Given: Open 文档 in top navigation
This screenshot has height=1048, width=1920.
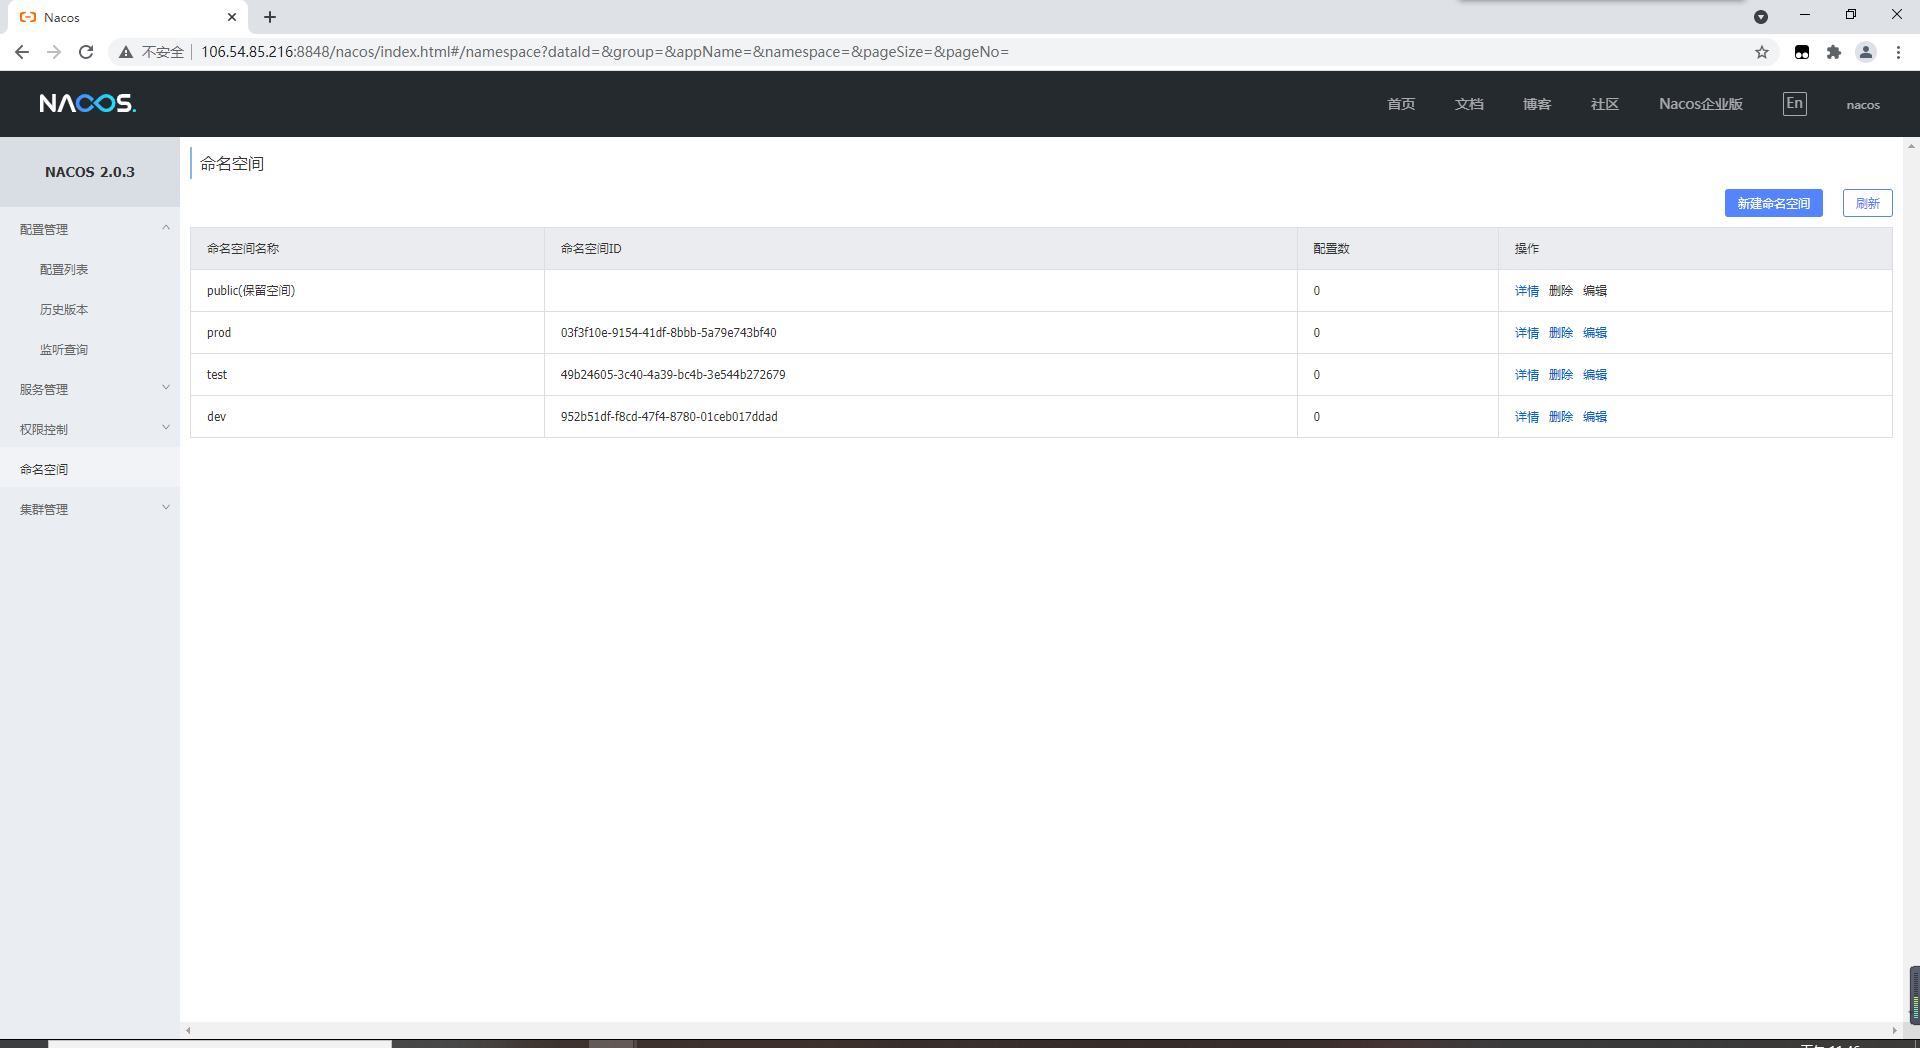Looking at the screenshot, I should [1469, 104].
